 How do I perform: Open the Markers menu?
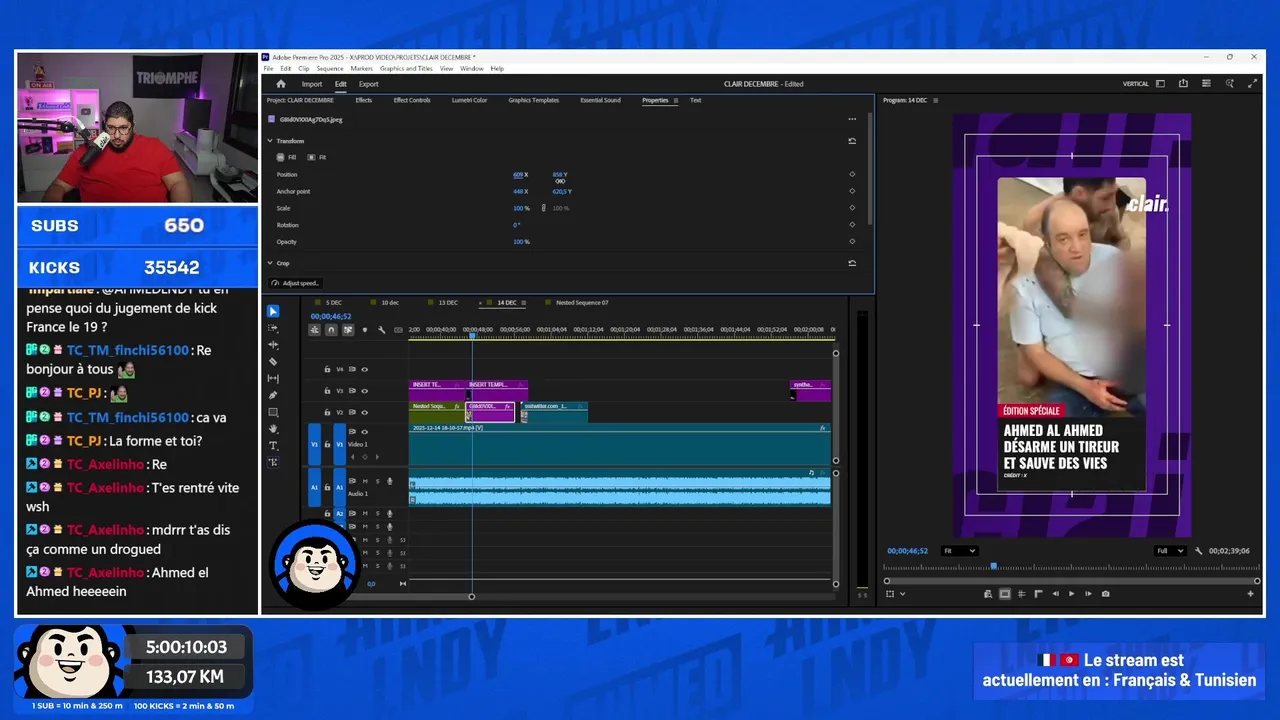[x=361, y=69]
